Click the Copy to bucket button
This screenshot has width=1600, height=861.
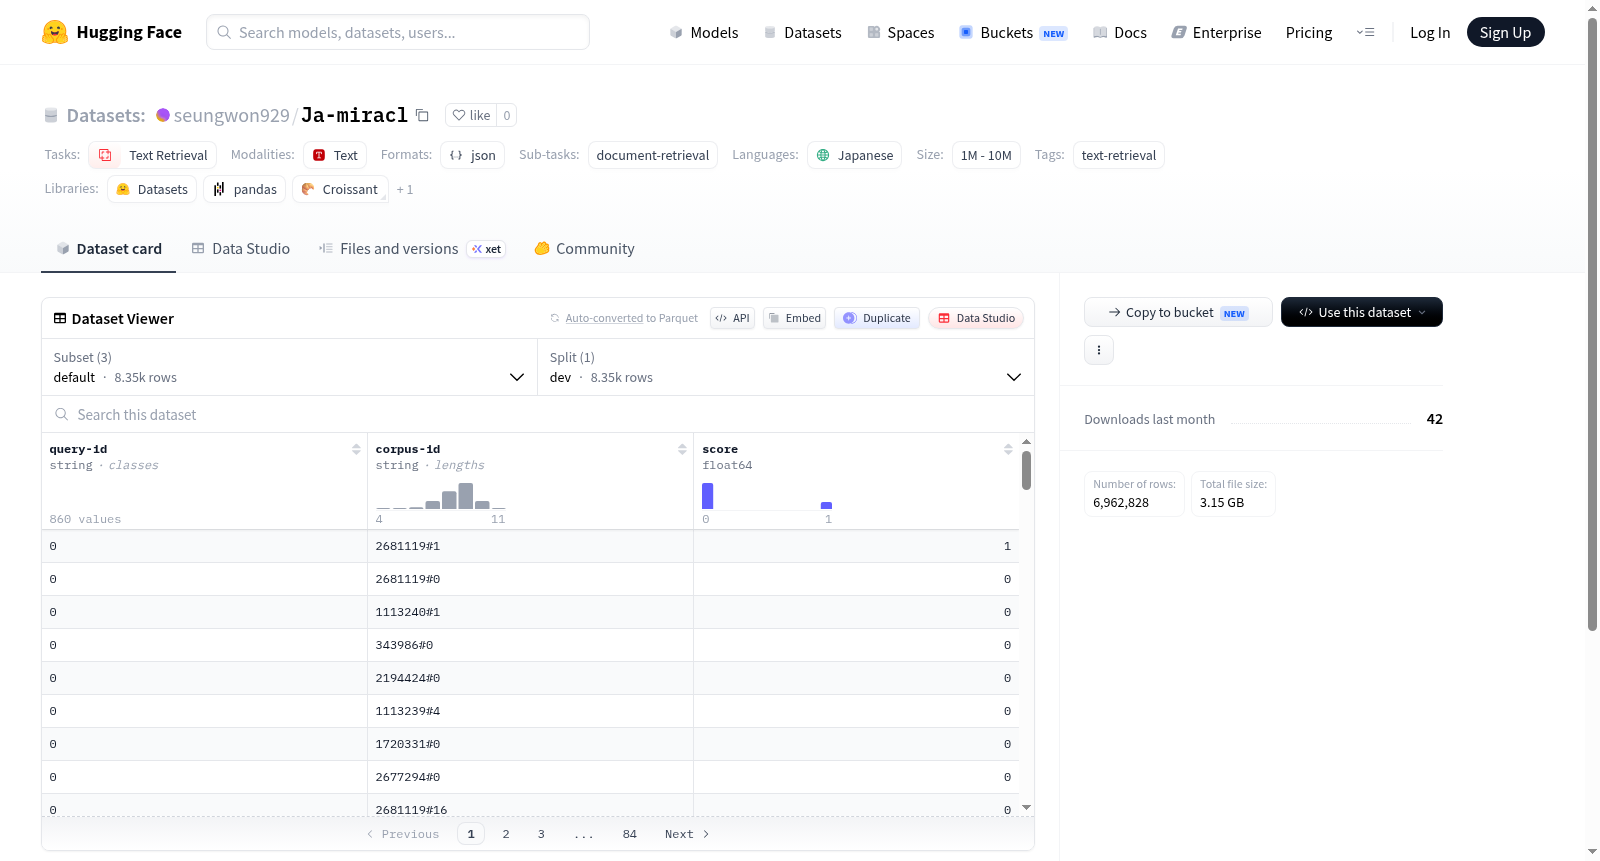click(1178, 312)
